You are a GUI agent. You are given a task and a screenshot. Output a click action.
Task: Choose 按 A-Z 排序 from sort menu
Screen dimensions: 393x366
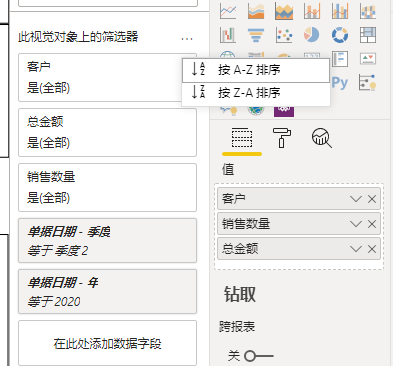click(x=256, y=70)
